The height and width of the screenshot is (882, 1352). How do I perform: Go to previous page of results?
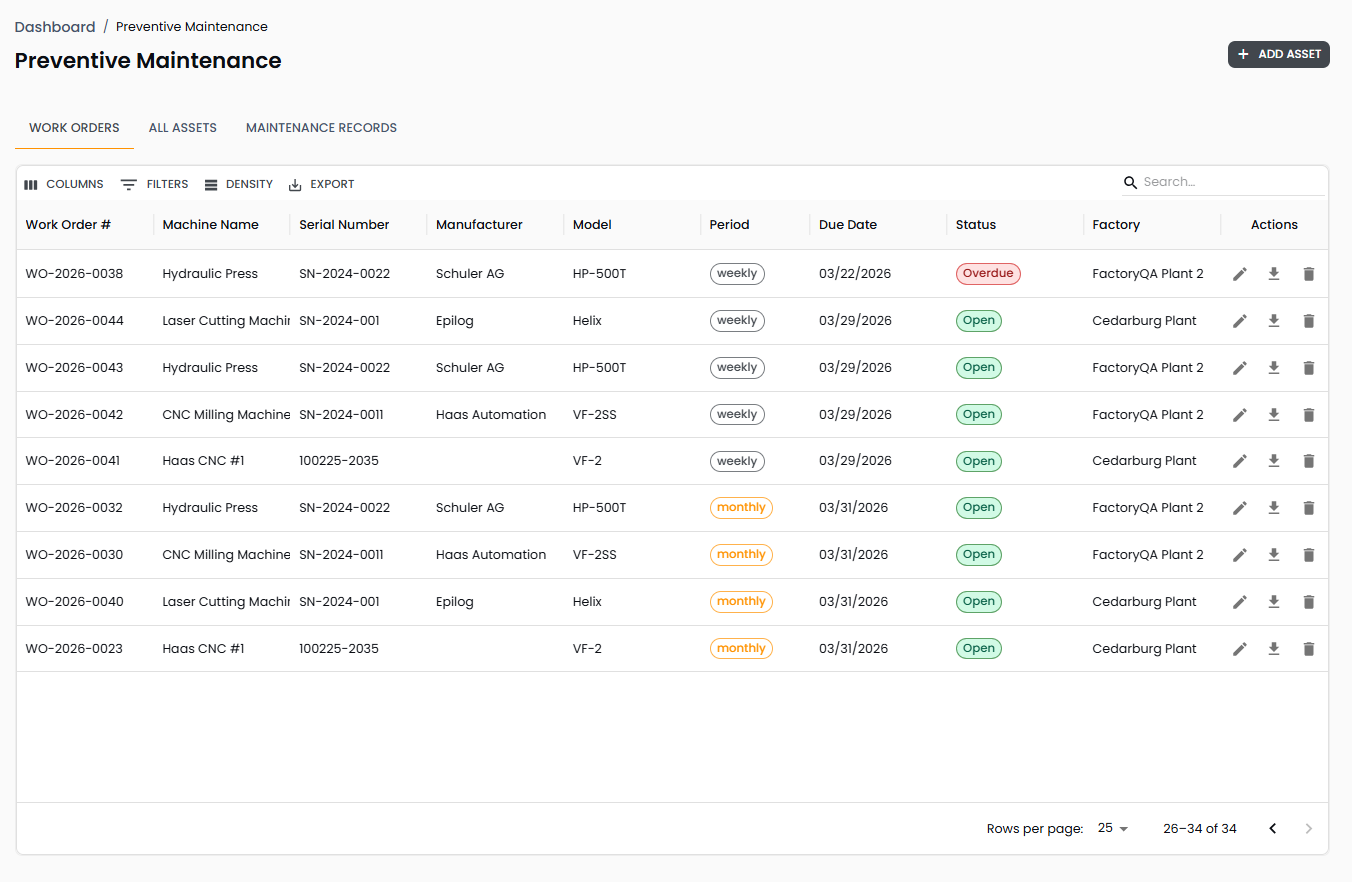(x=1272, y=829)
